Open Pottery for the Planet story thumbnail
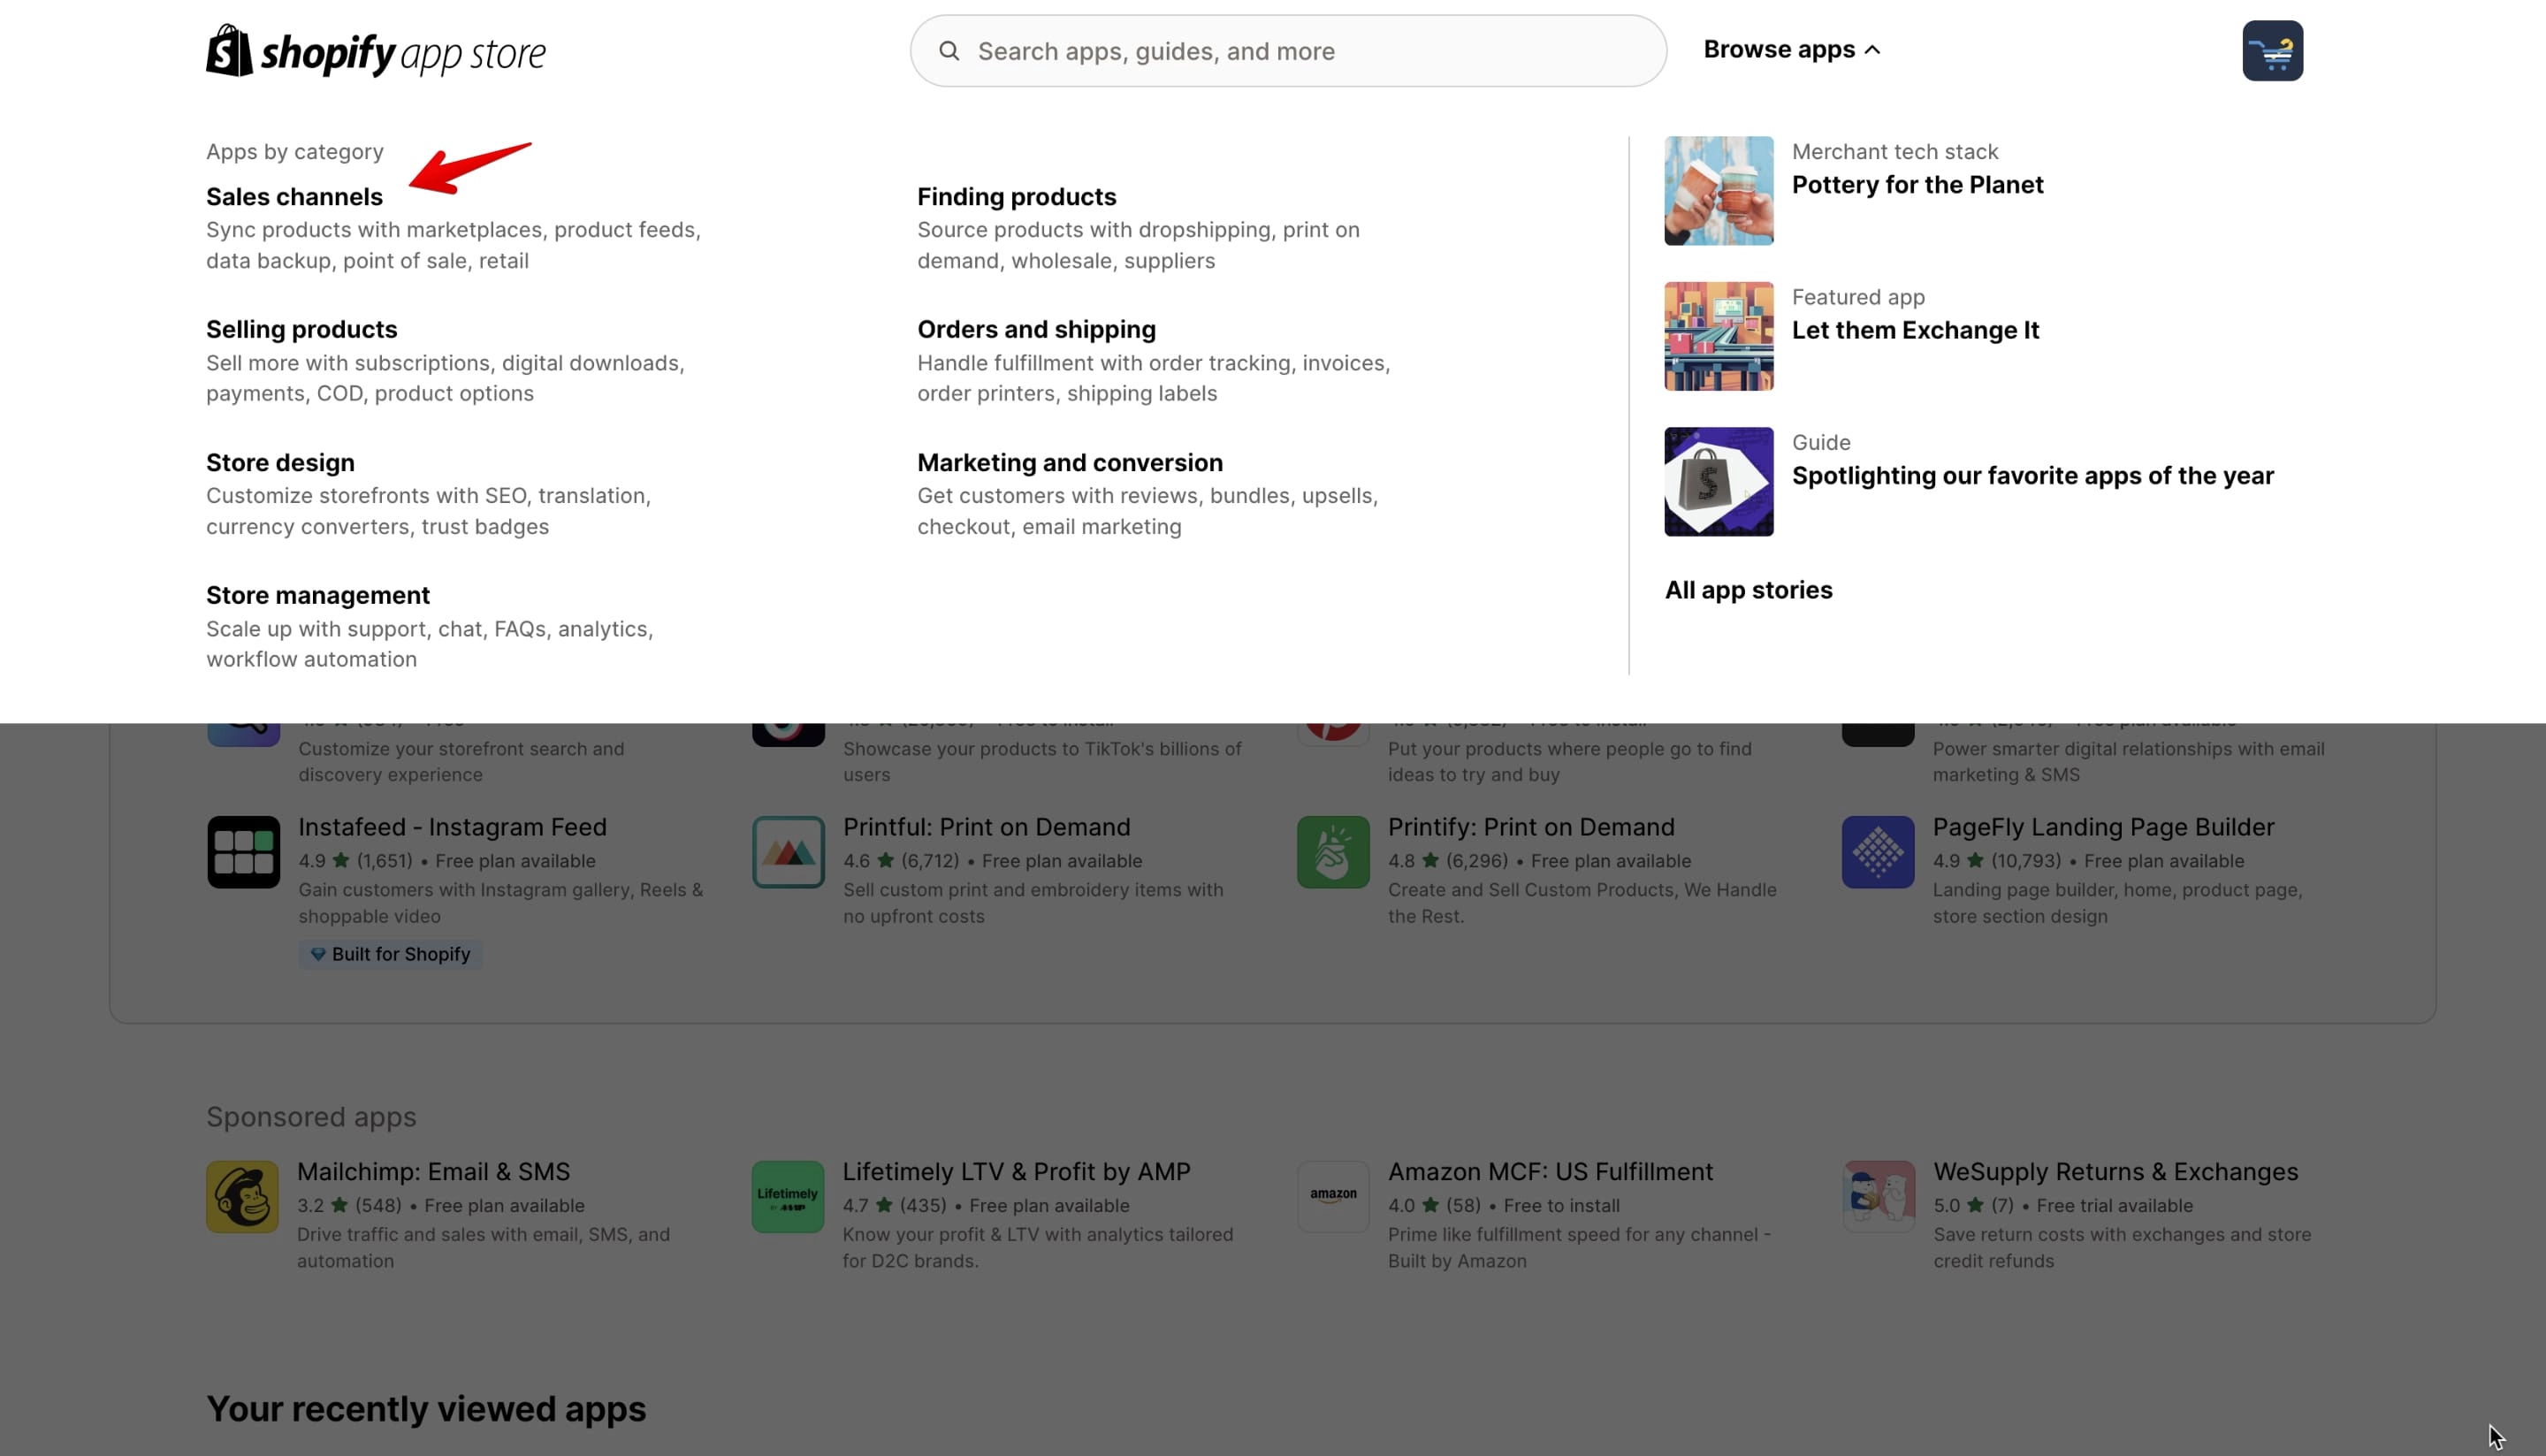This screenshot has height=1456, width=2546. pos(1718,191)
